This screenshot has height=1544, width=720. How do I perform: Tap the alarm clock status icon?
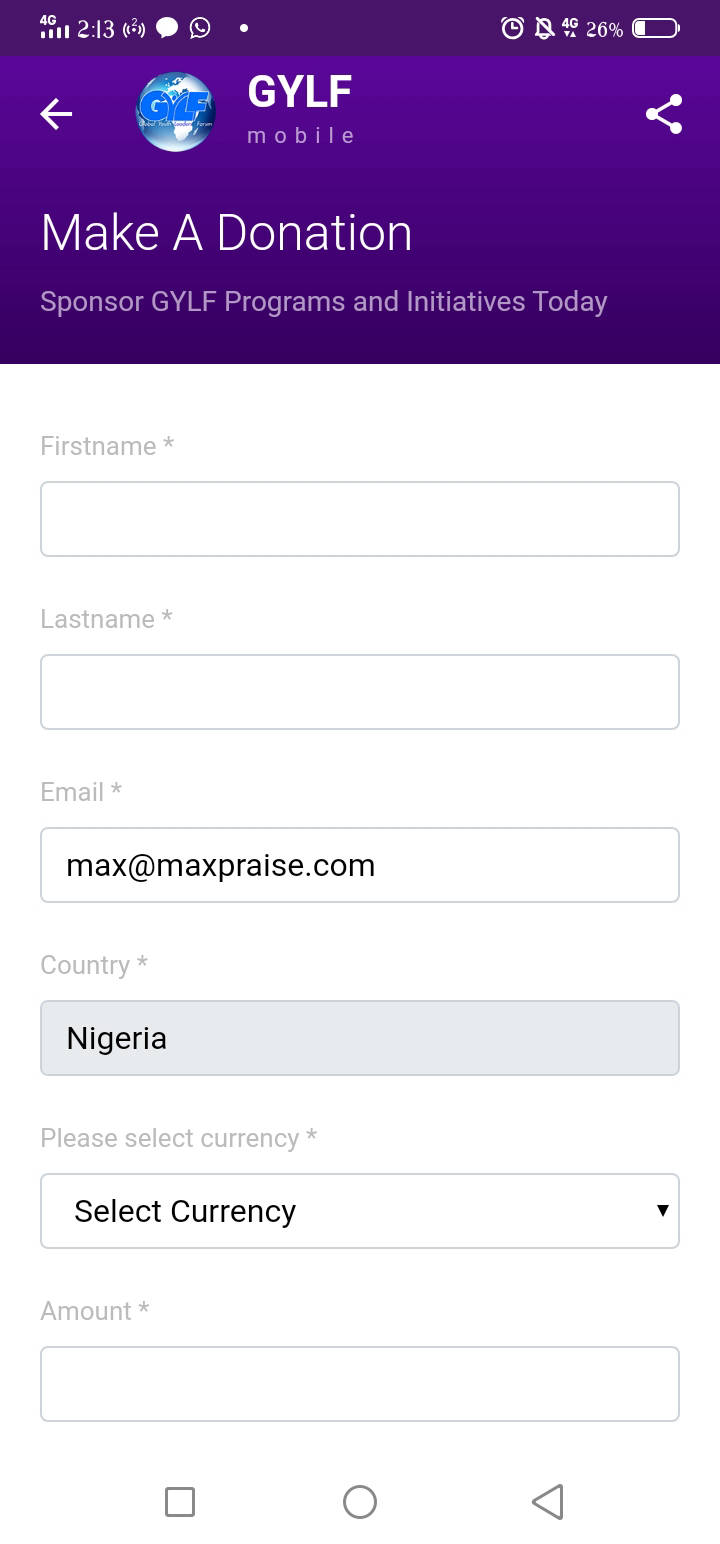click(512, 28)
